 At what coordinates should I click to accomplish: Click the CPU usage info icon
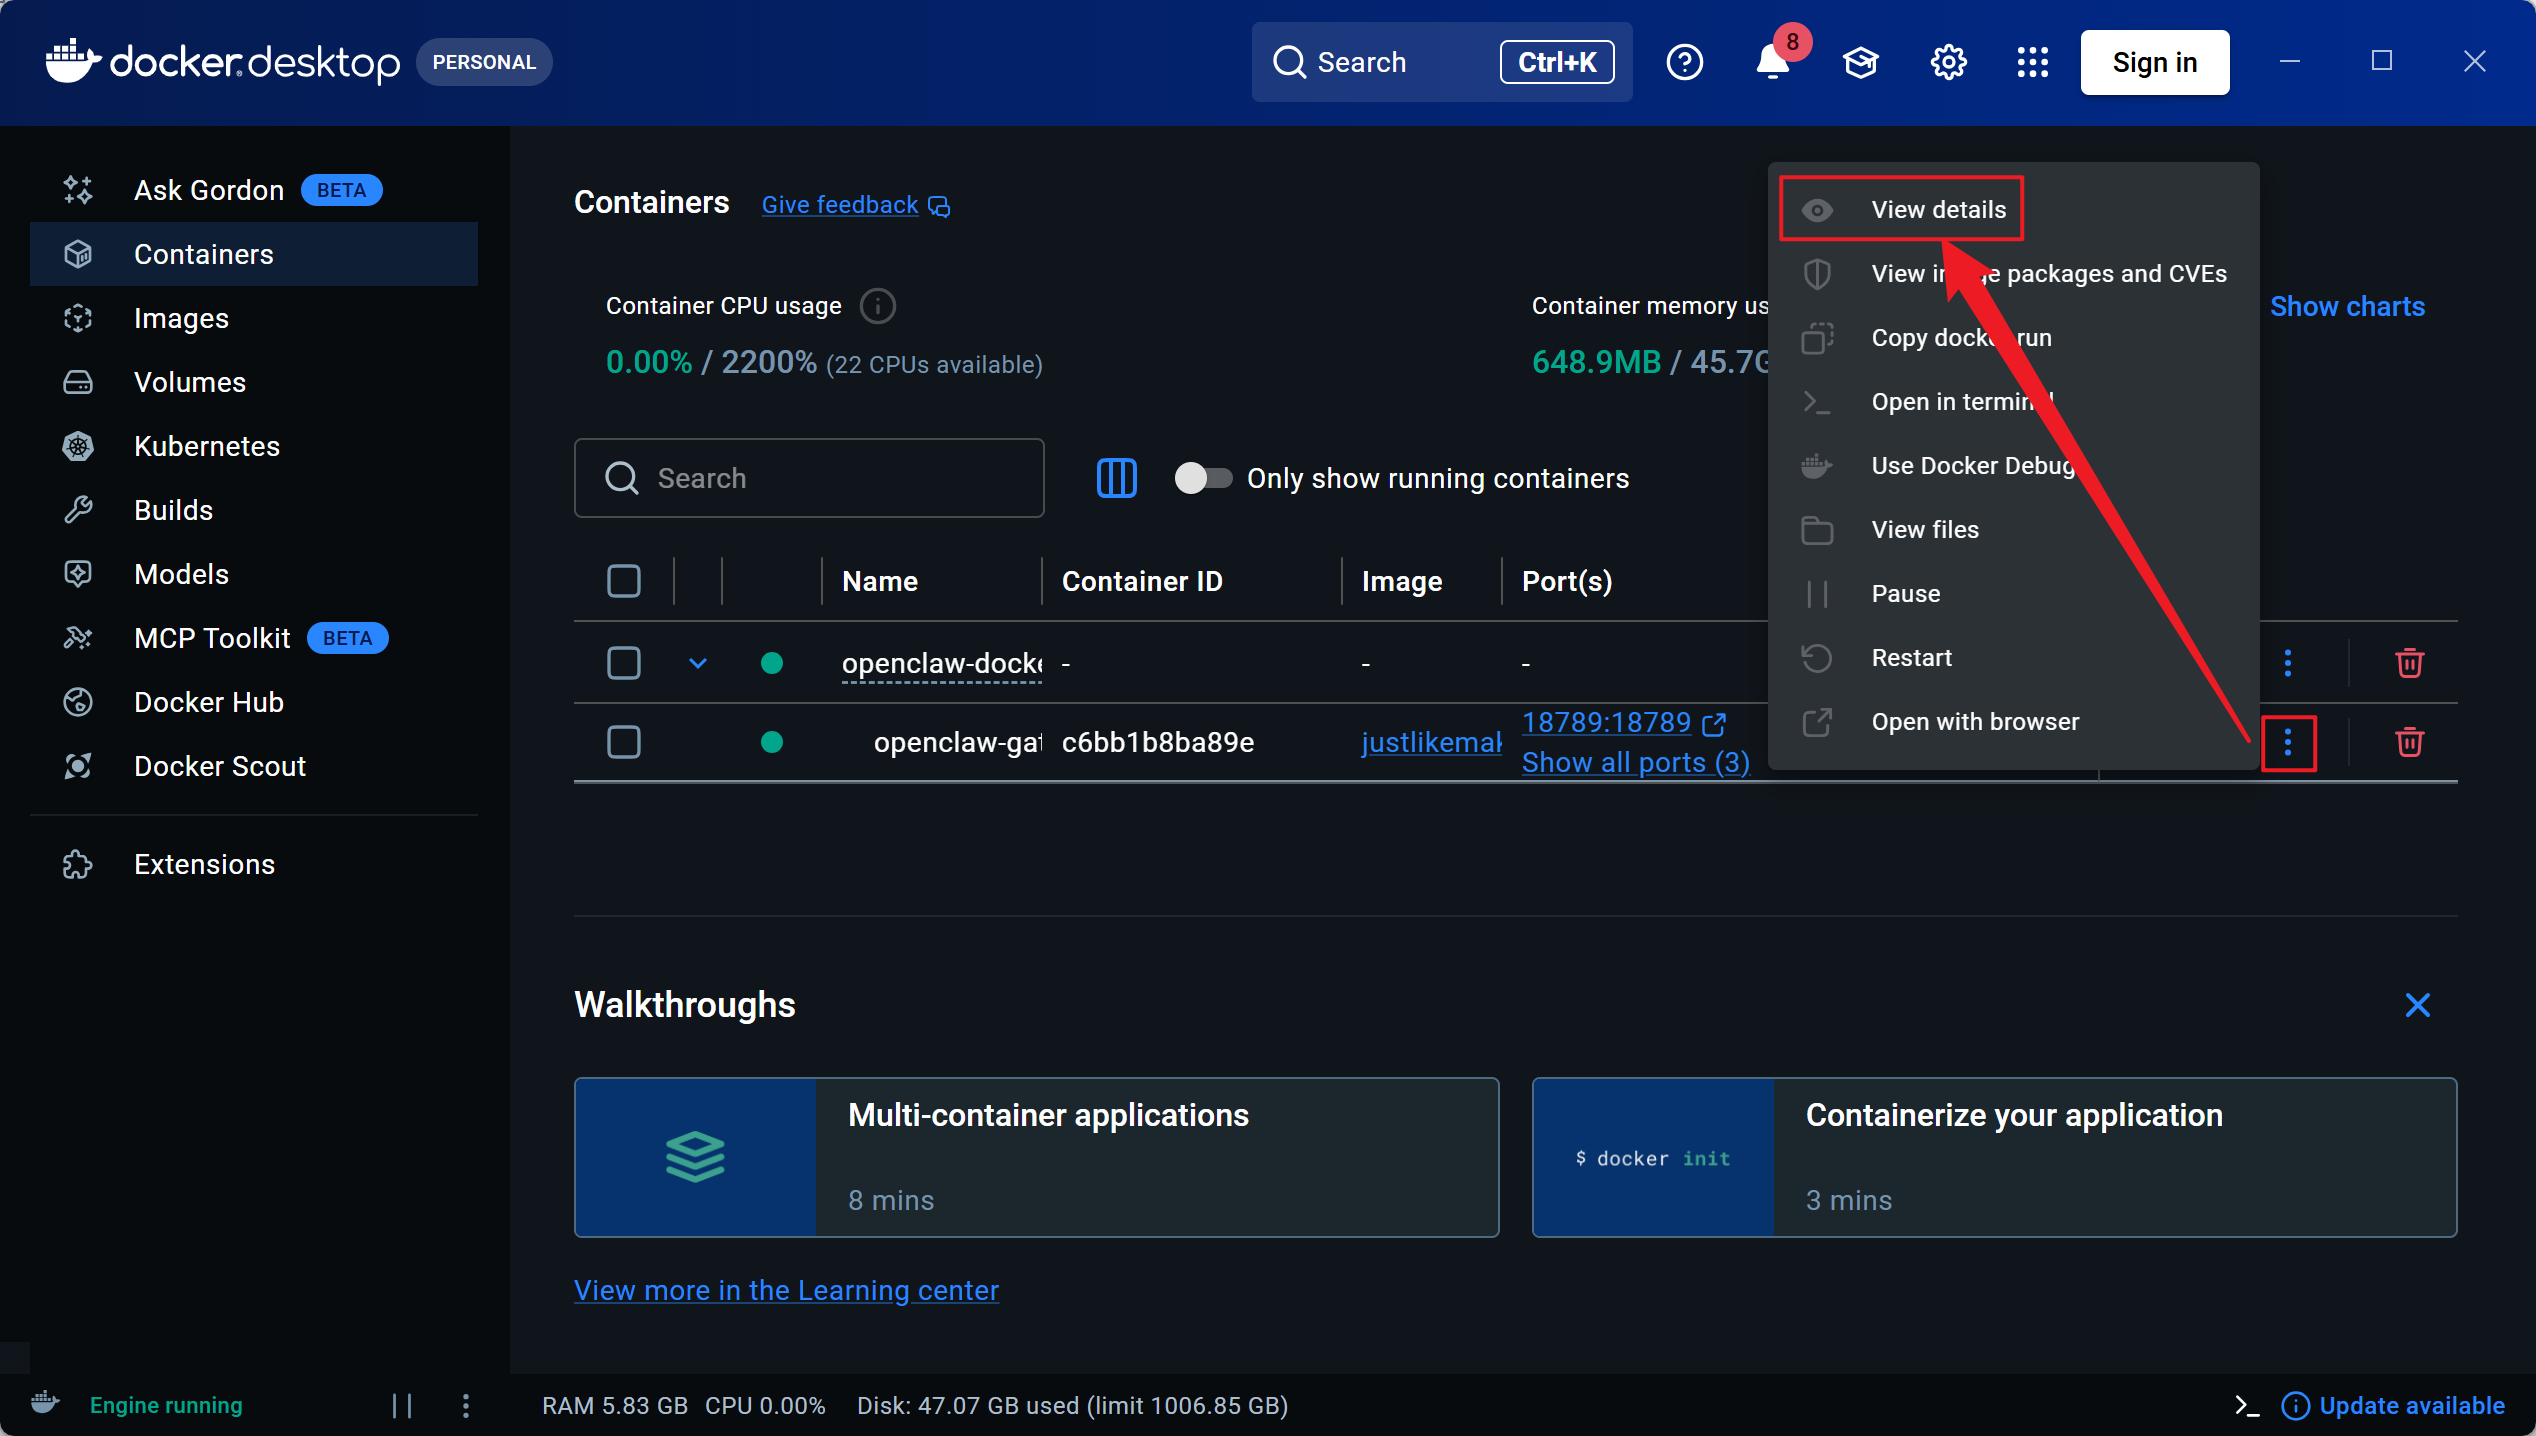pos(877,306)
